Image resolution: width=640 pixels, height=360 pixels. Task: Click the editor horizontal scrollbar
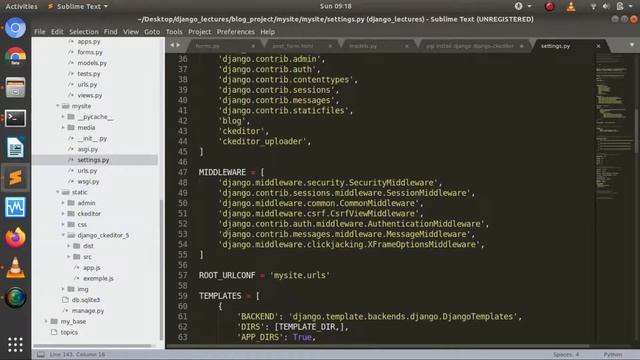click(378, 346)
